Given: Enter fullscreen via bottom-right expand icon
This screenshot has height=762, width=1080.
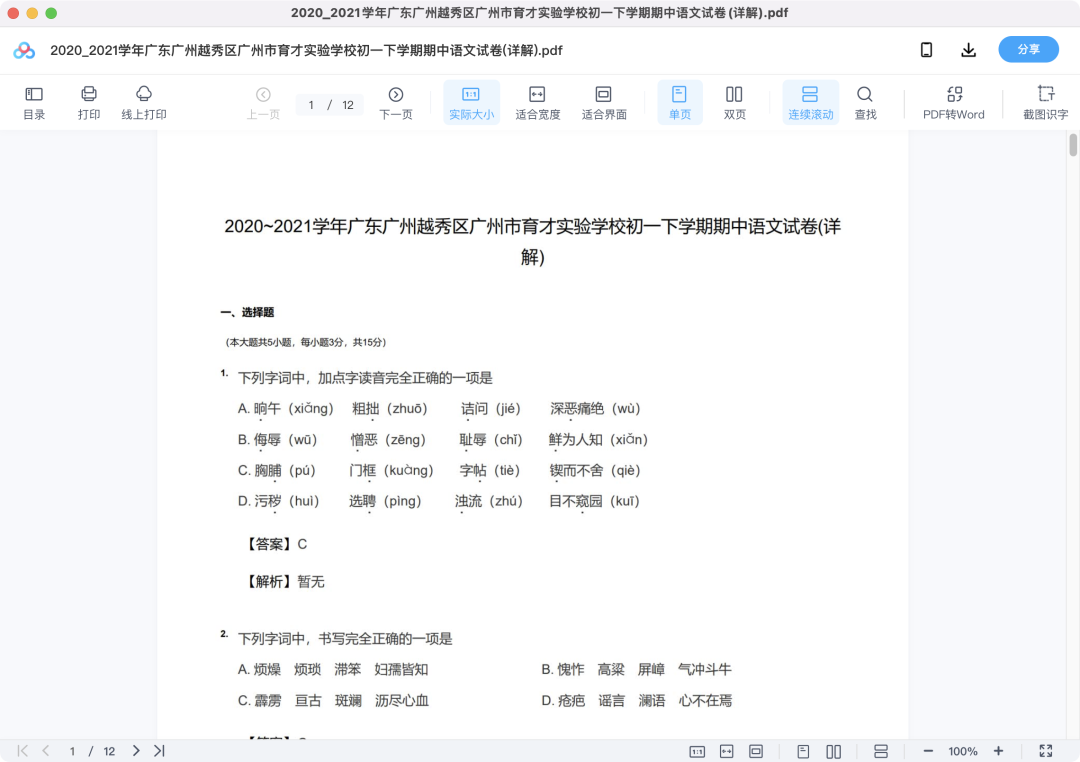Looking at the screenshot, I should 1046,751.
